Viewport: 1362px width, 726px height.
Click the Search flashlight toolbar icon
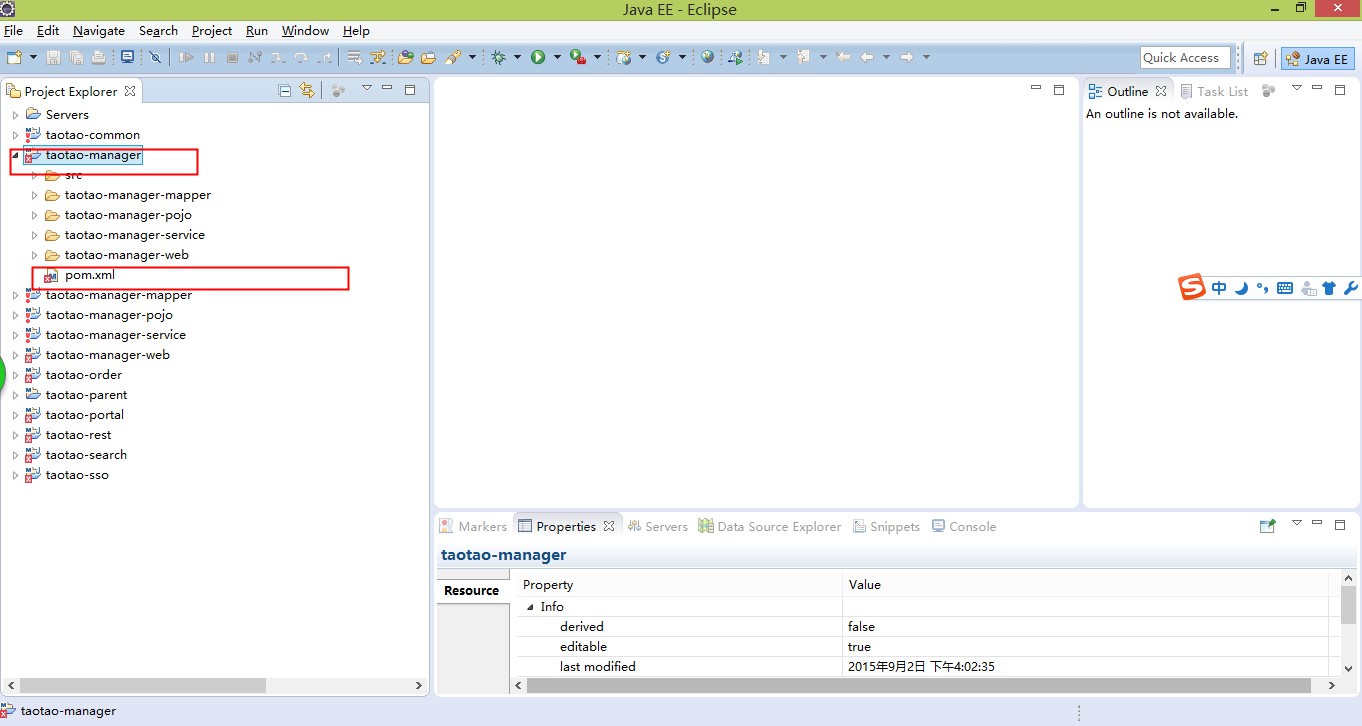click(453, 57)
